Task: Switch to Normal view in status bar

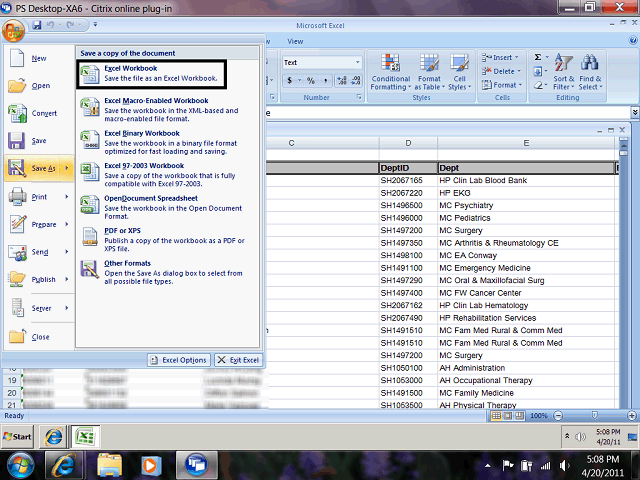Action: pos(496,416)
